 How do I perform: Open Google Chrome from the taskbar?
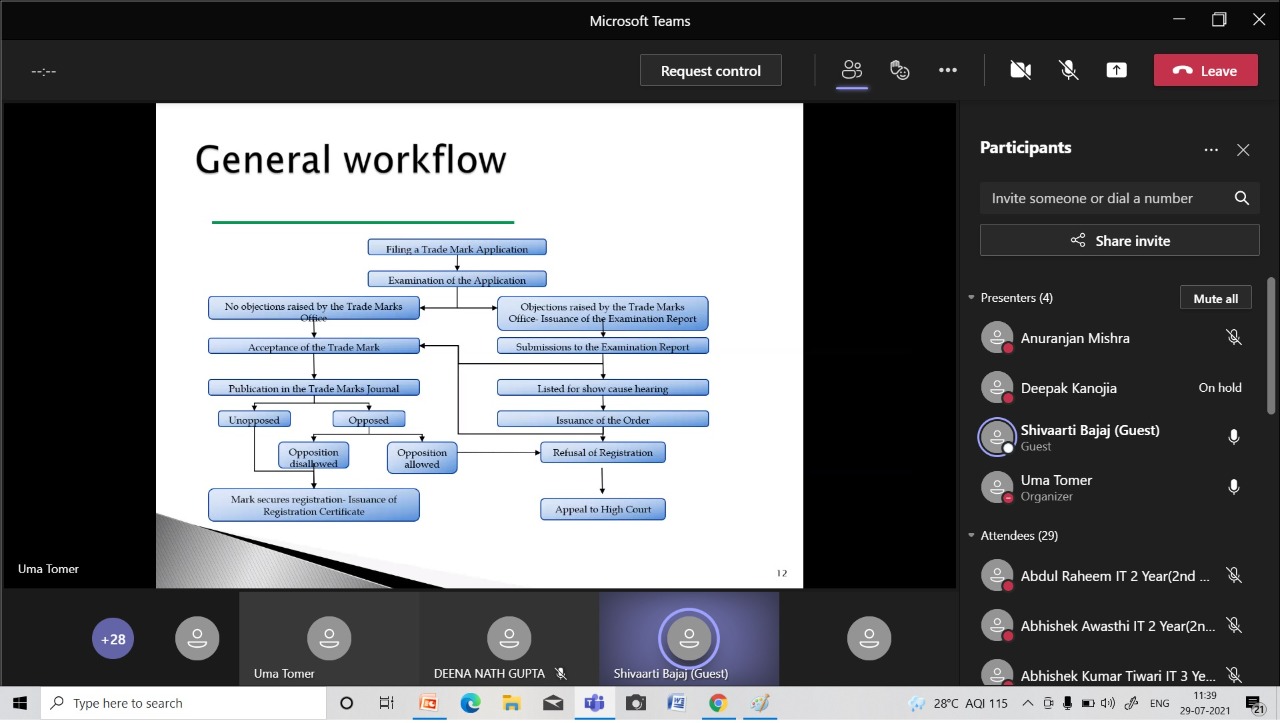pyautogui.click(x=717, y=703)
